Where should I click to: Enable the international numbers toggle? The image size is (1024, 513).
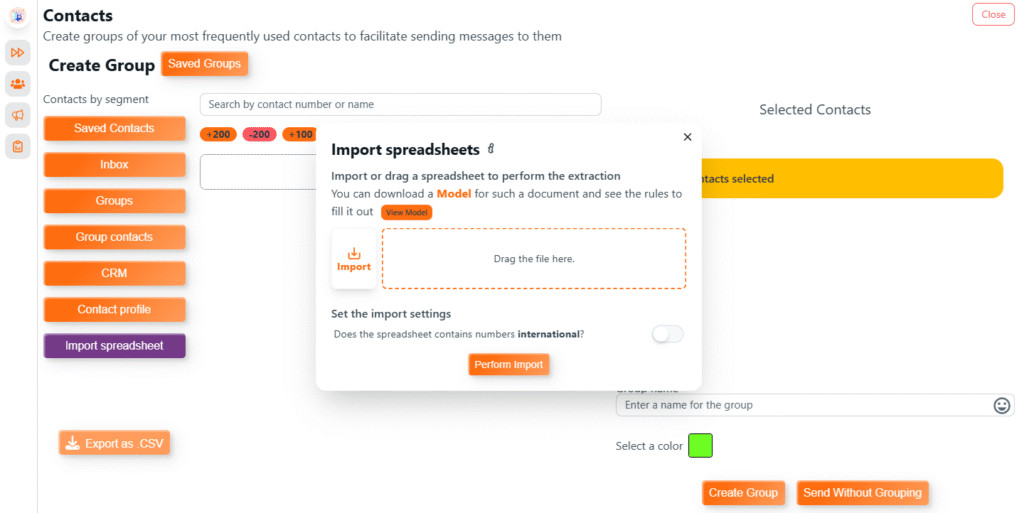coord(667,334)
